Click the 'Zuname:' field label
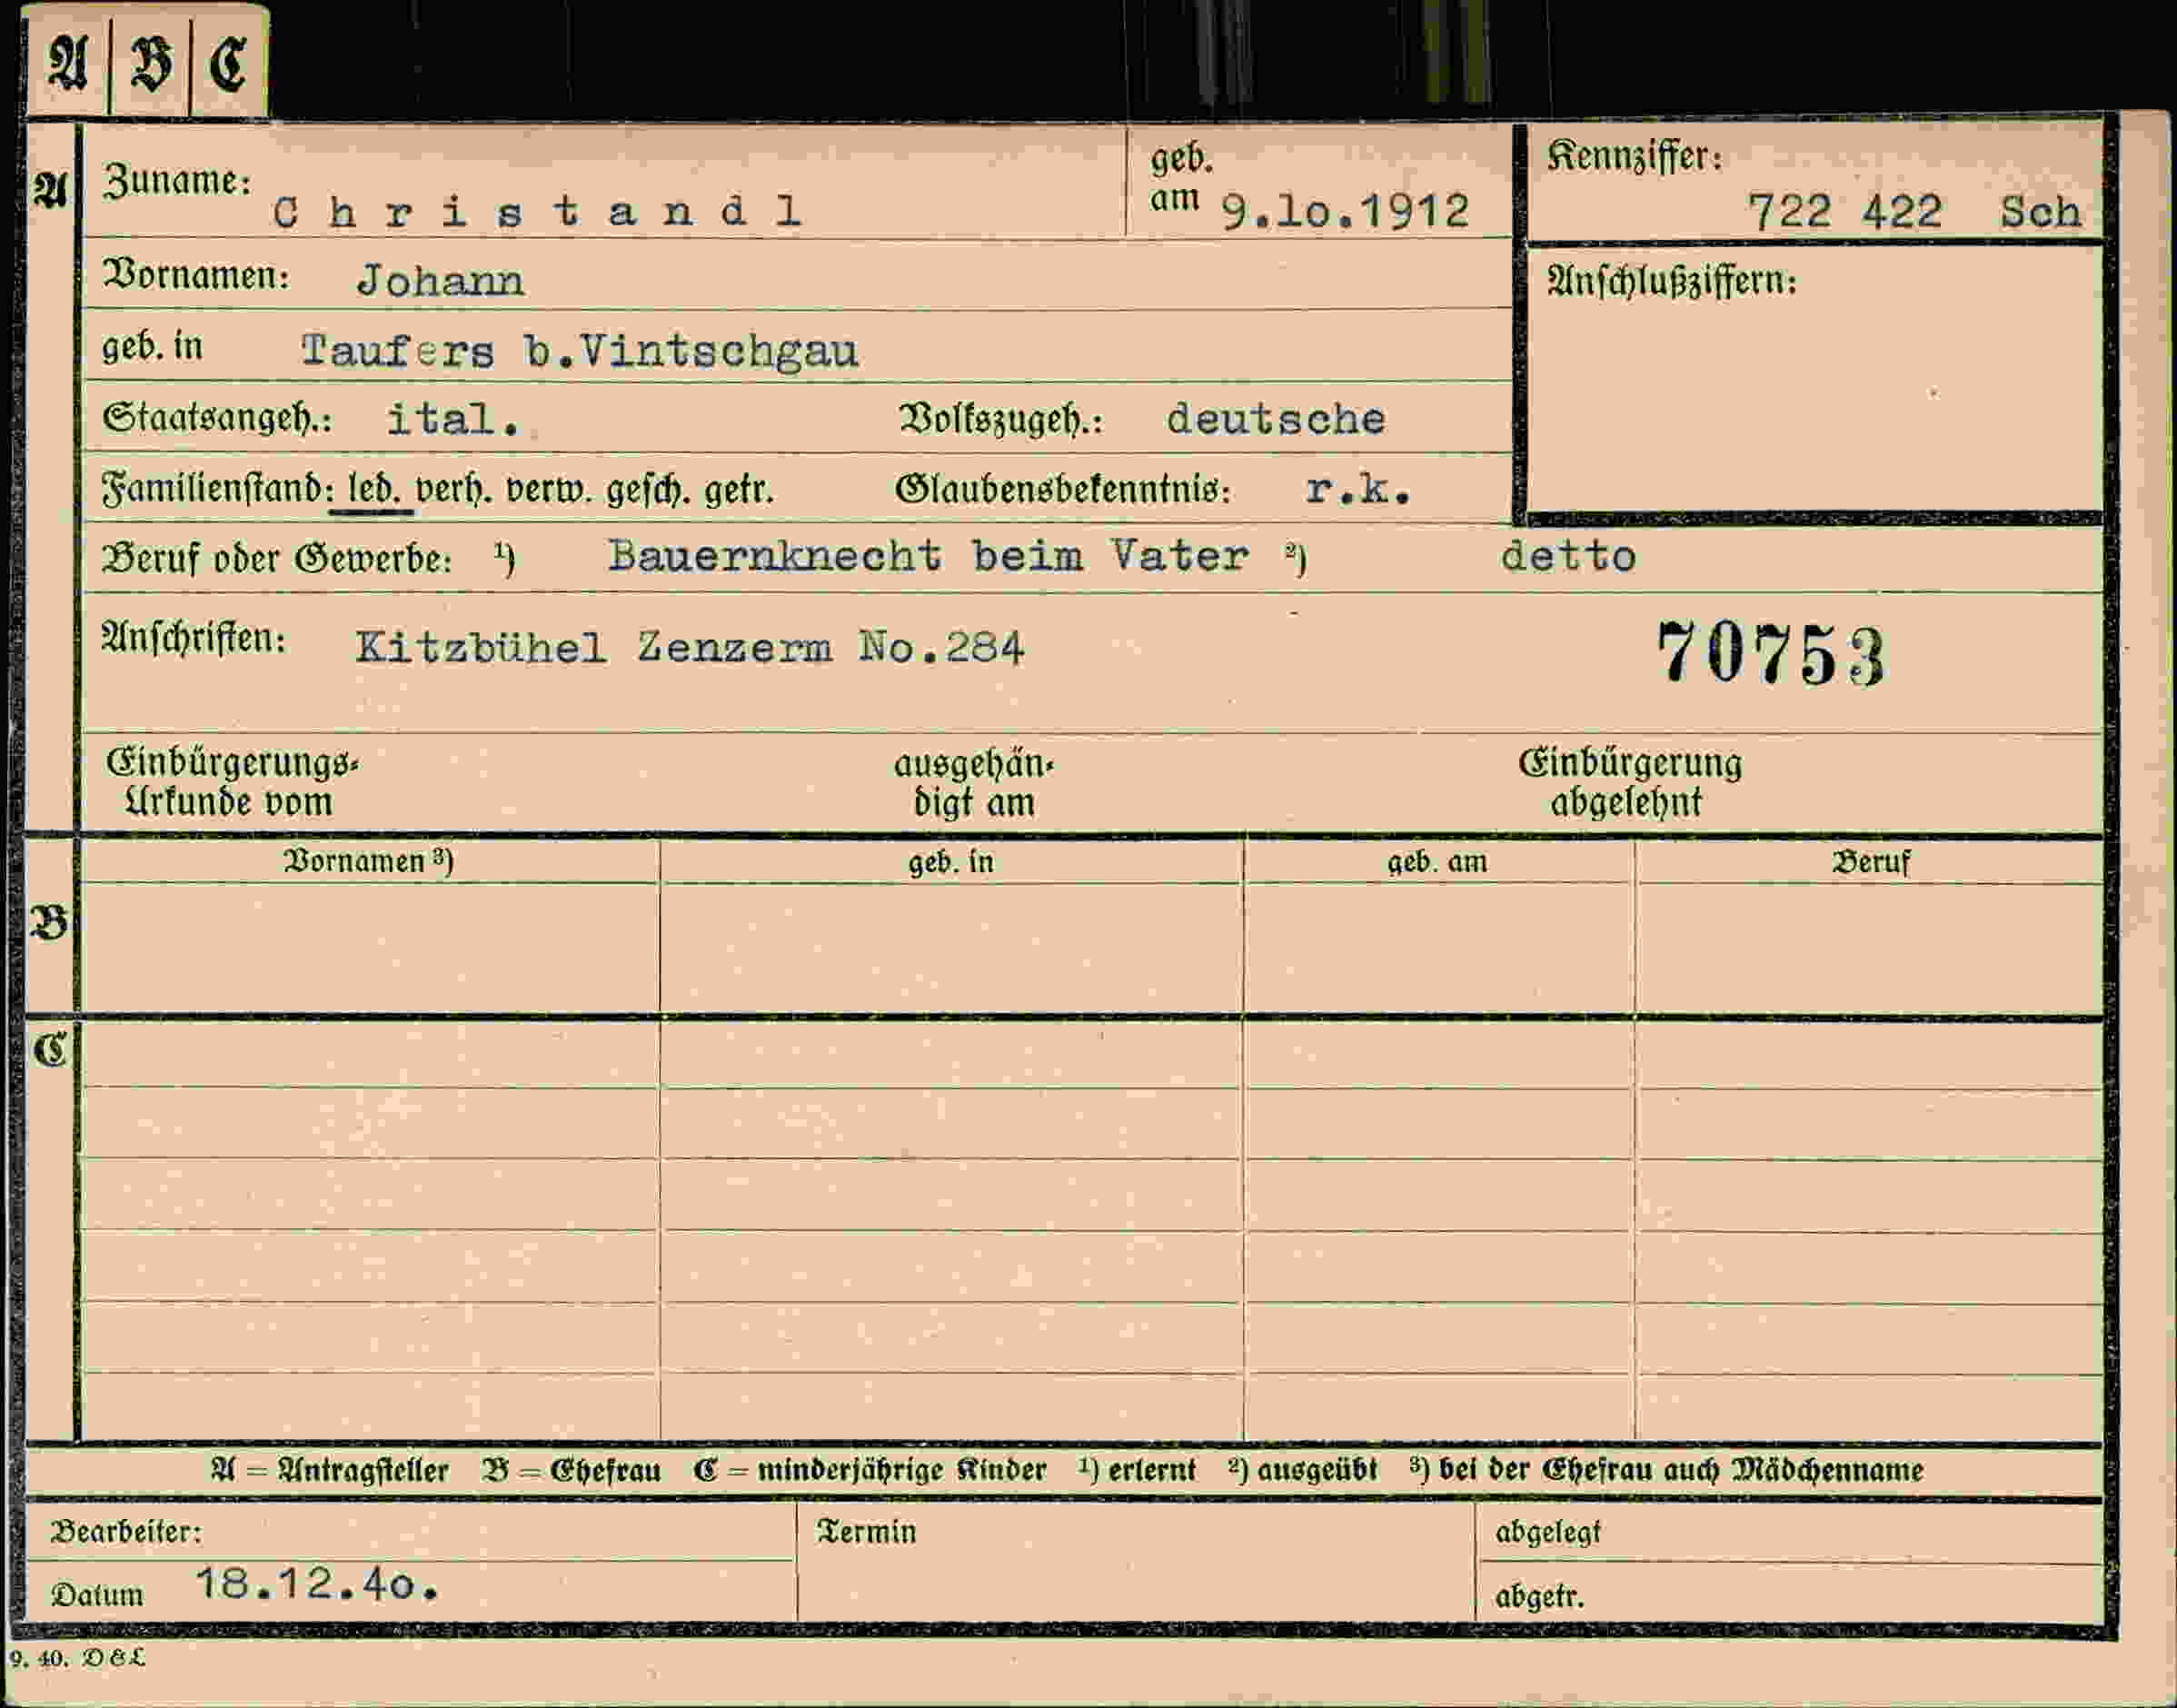This screenshot has height=1708, width=2177. pyautogui.click(x=177, y=182)
